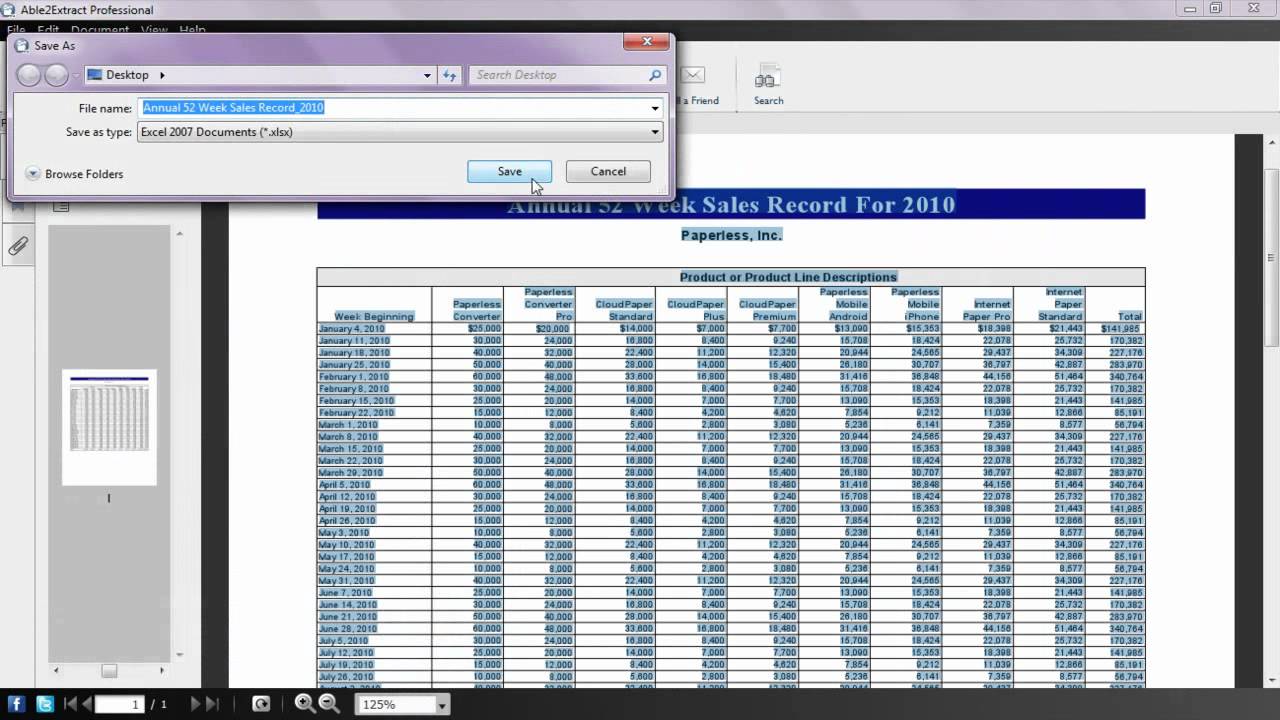Open the attachments paperclip panel
This screenshot has width=1280, height=720.
click(x=17, y=246)
